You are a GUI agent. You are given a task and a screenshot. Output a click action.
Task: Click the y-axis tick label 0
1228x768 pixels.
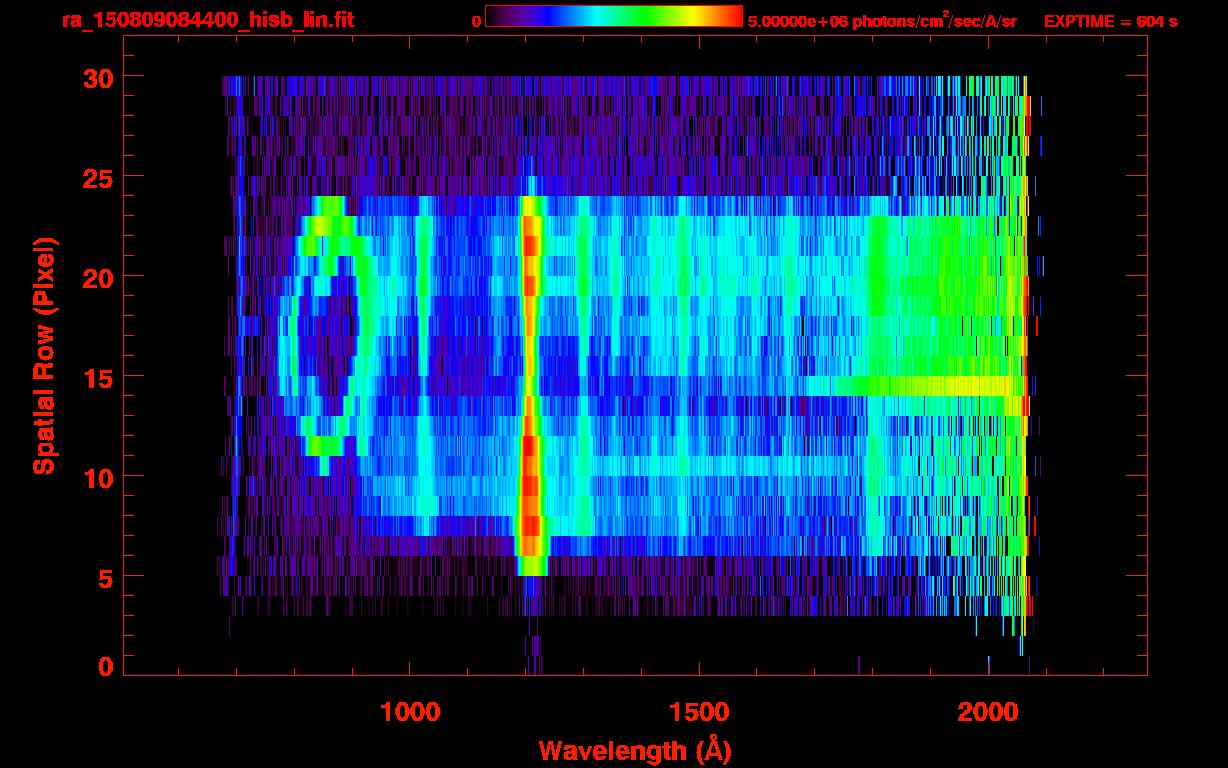(106, 666)
